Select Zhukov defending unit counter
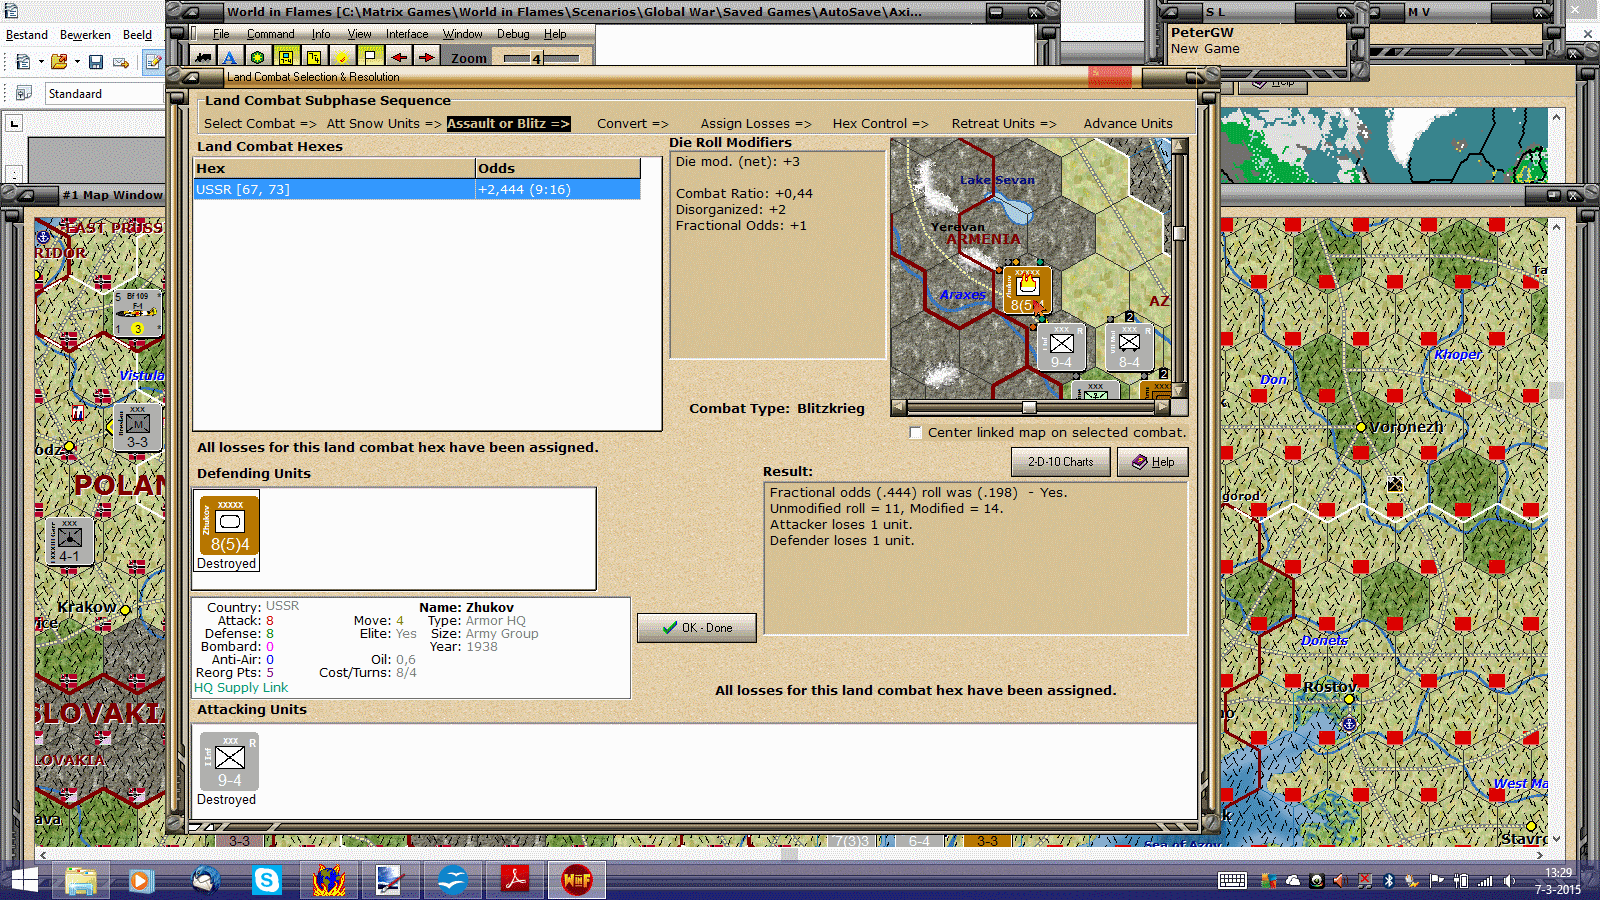 pos(229,525)
